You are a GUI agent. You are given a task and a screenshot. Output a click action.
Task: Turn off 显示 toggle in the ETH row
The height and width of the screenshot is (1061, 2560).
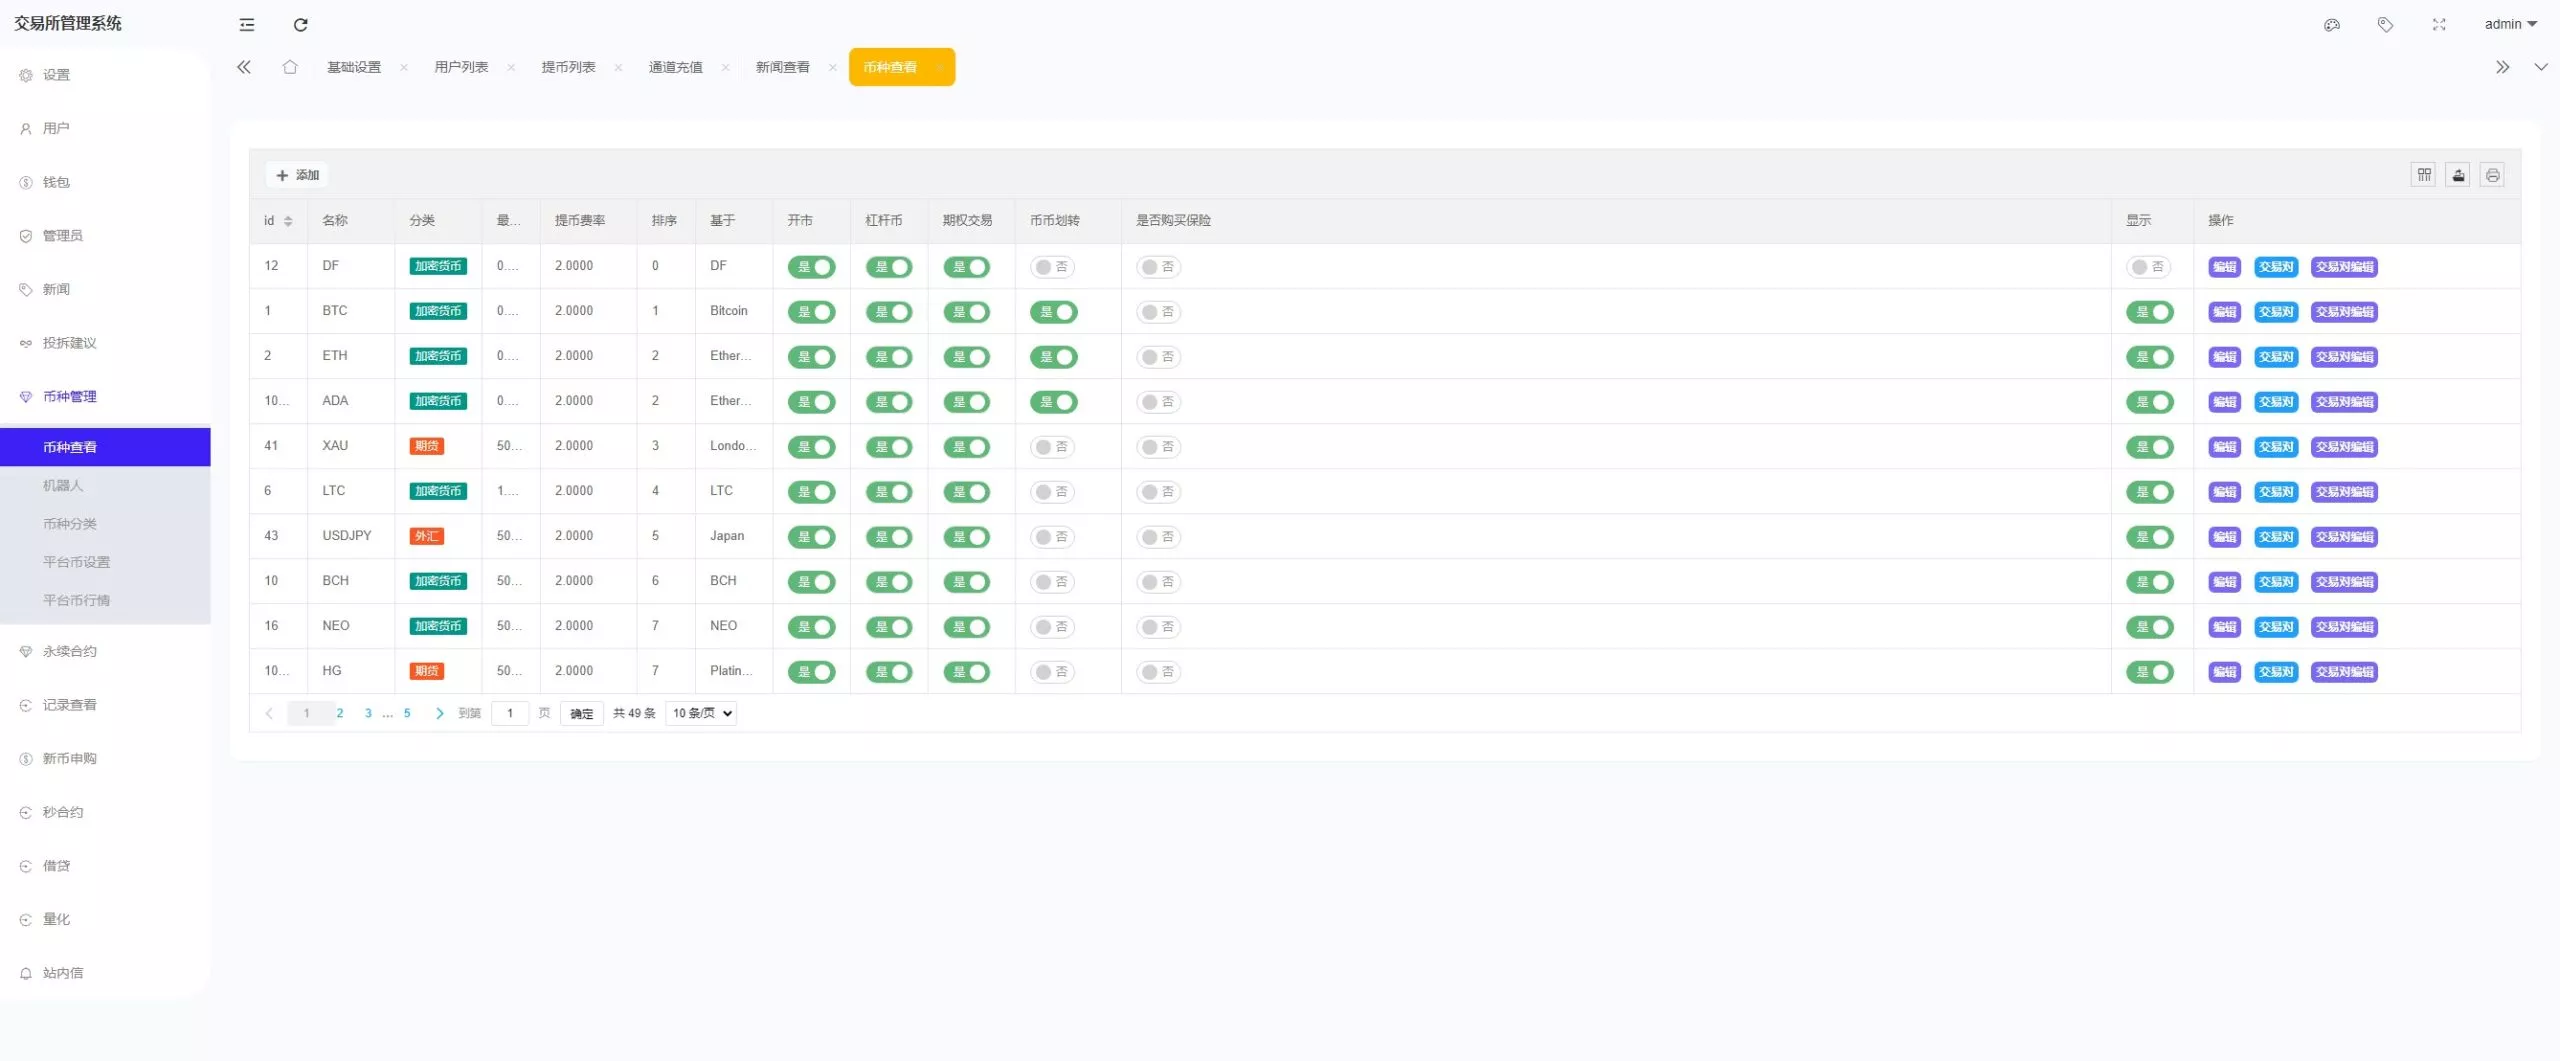(2152, 356)
